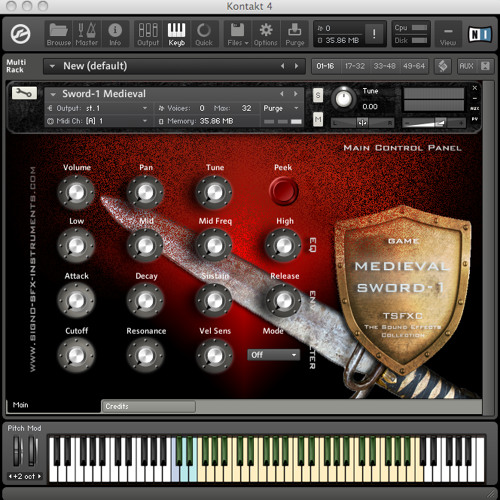Switch to rack page 49-64
500x500 pixels.
(x=414, y=66)
